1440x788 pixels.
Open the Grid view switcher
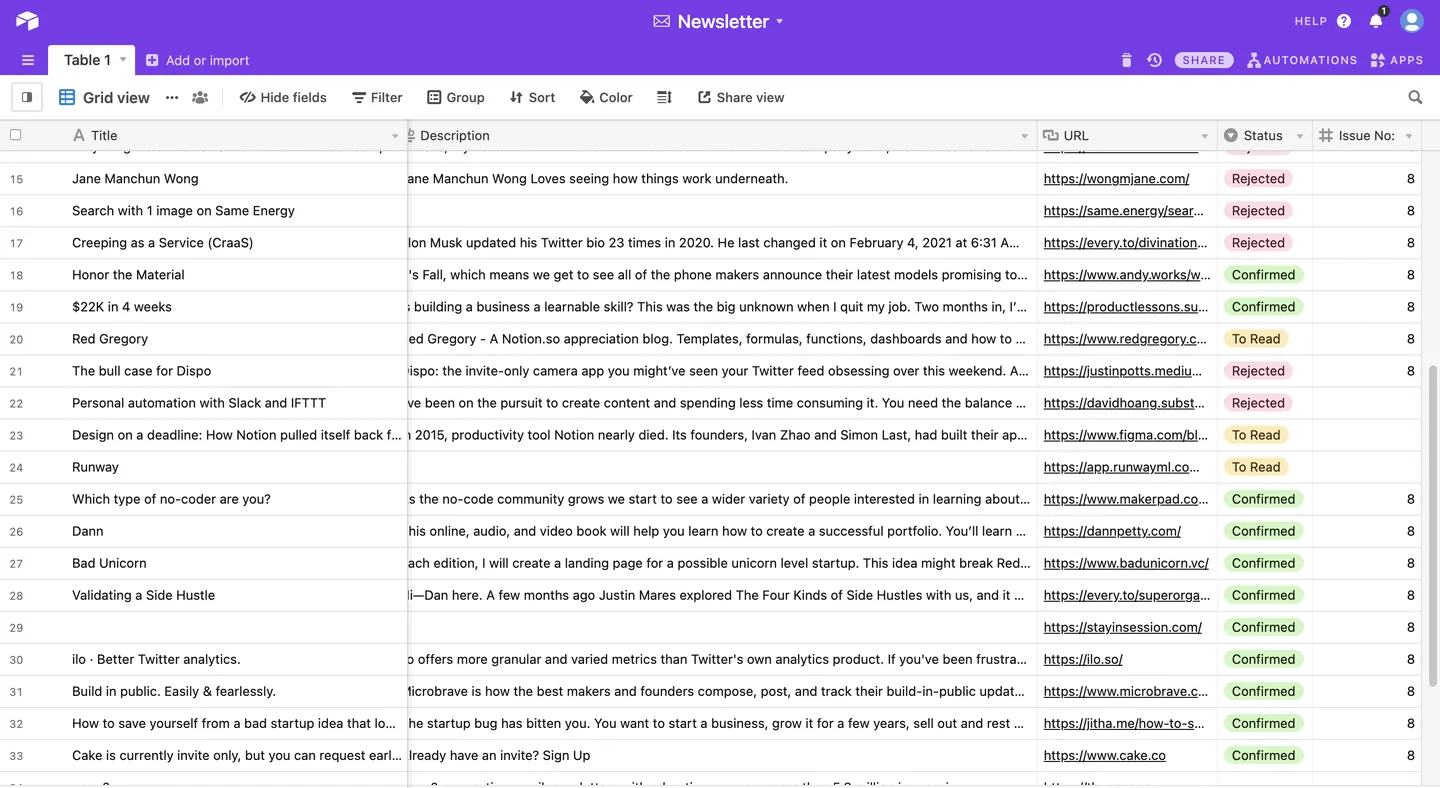[104, 97]
